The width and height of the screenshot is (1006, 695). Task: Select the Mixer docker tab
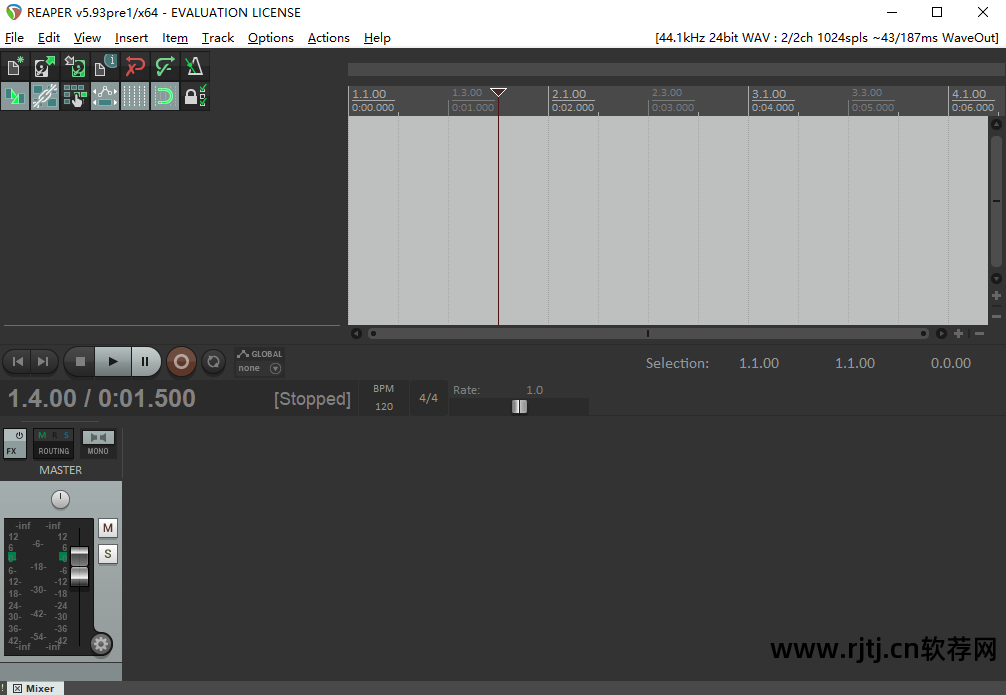pyautogui.click(x=40, y=689)
